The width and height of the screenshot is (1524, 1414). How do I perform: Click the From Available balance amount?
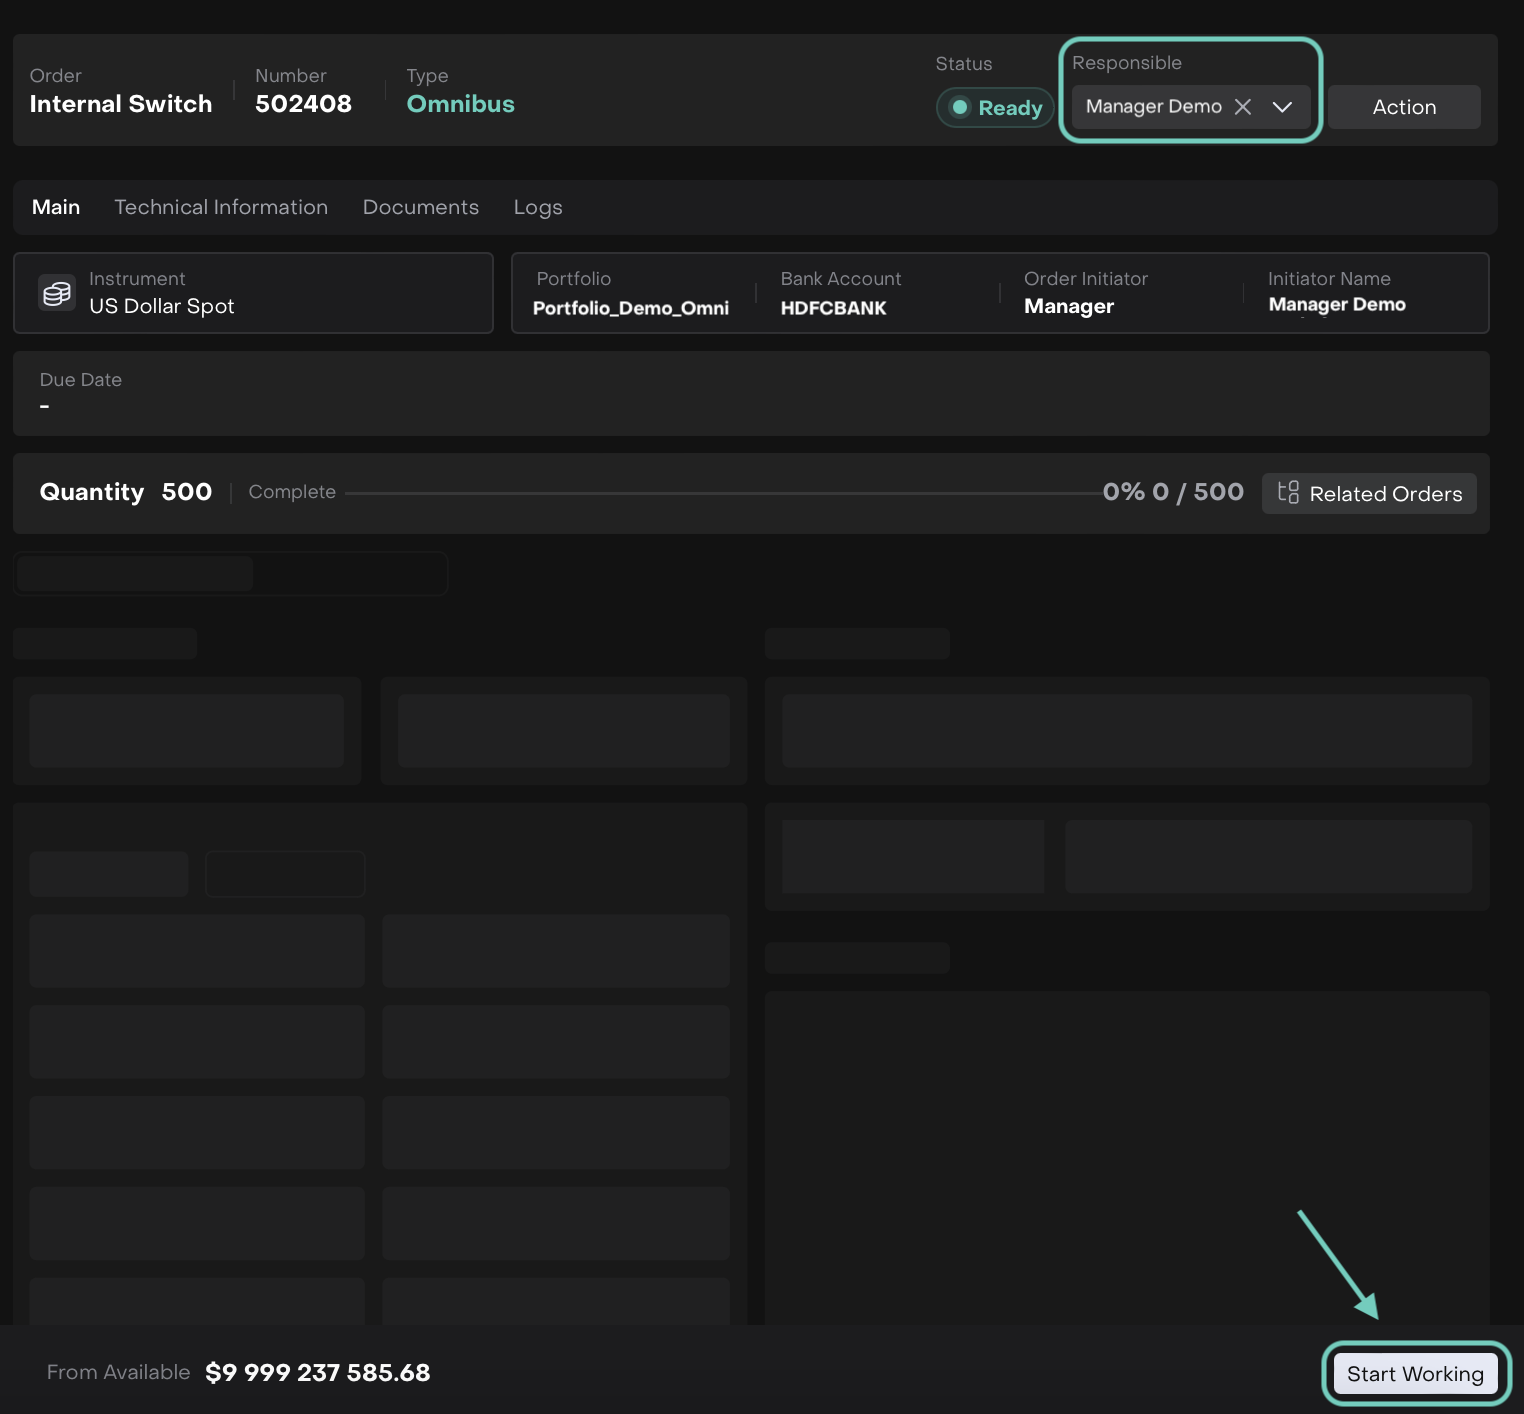(317, 1372)
